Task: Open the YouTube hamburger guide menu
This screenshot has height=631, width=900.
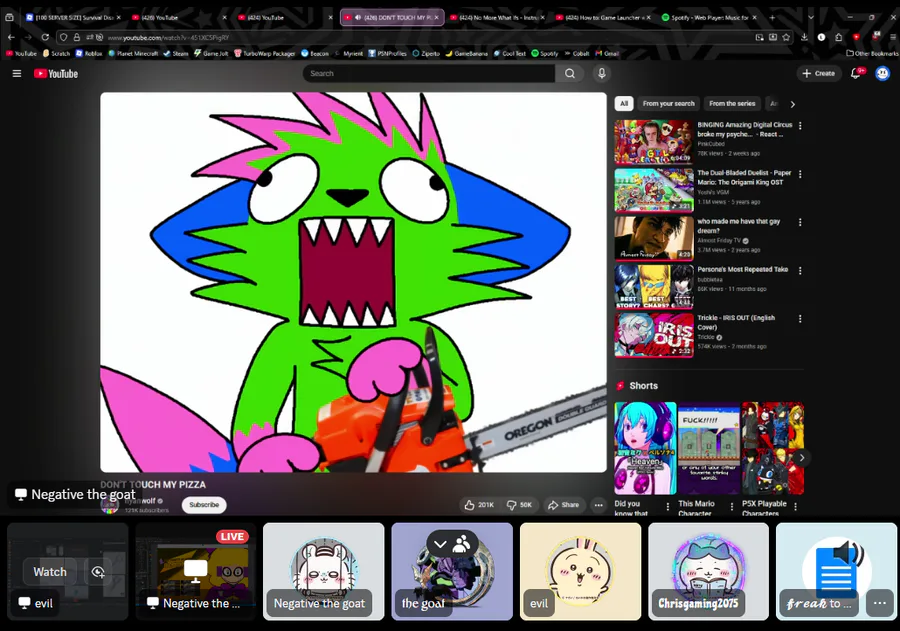Action: click(x=17, y=73)
